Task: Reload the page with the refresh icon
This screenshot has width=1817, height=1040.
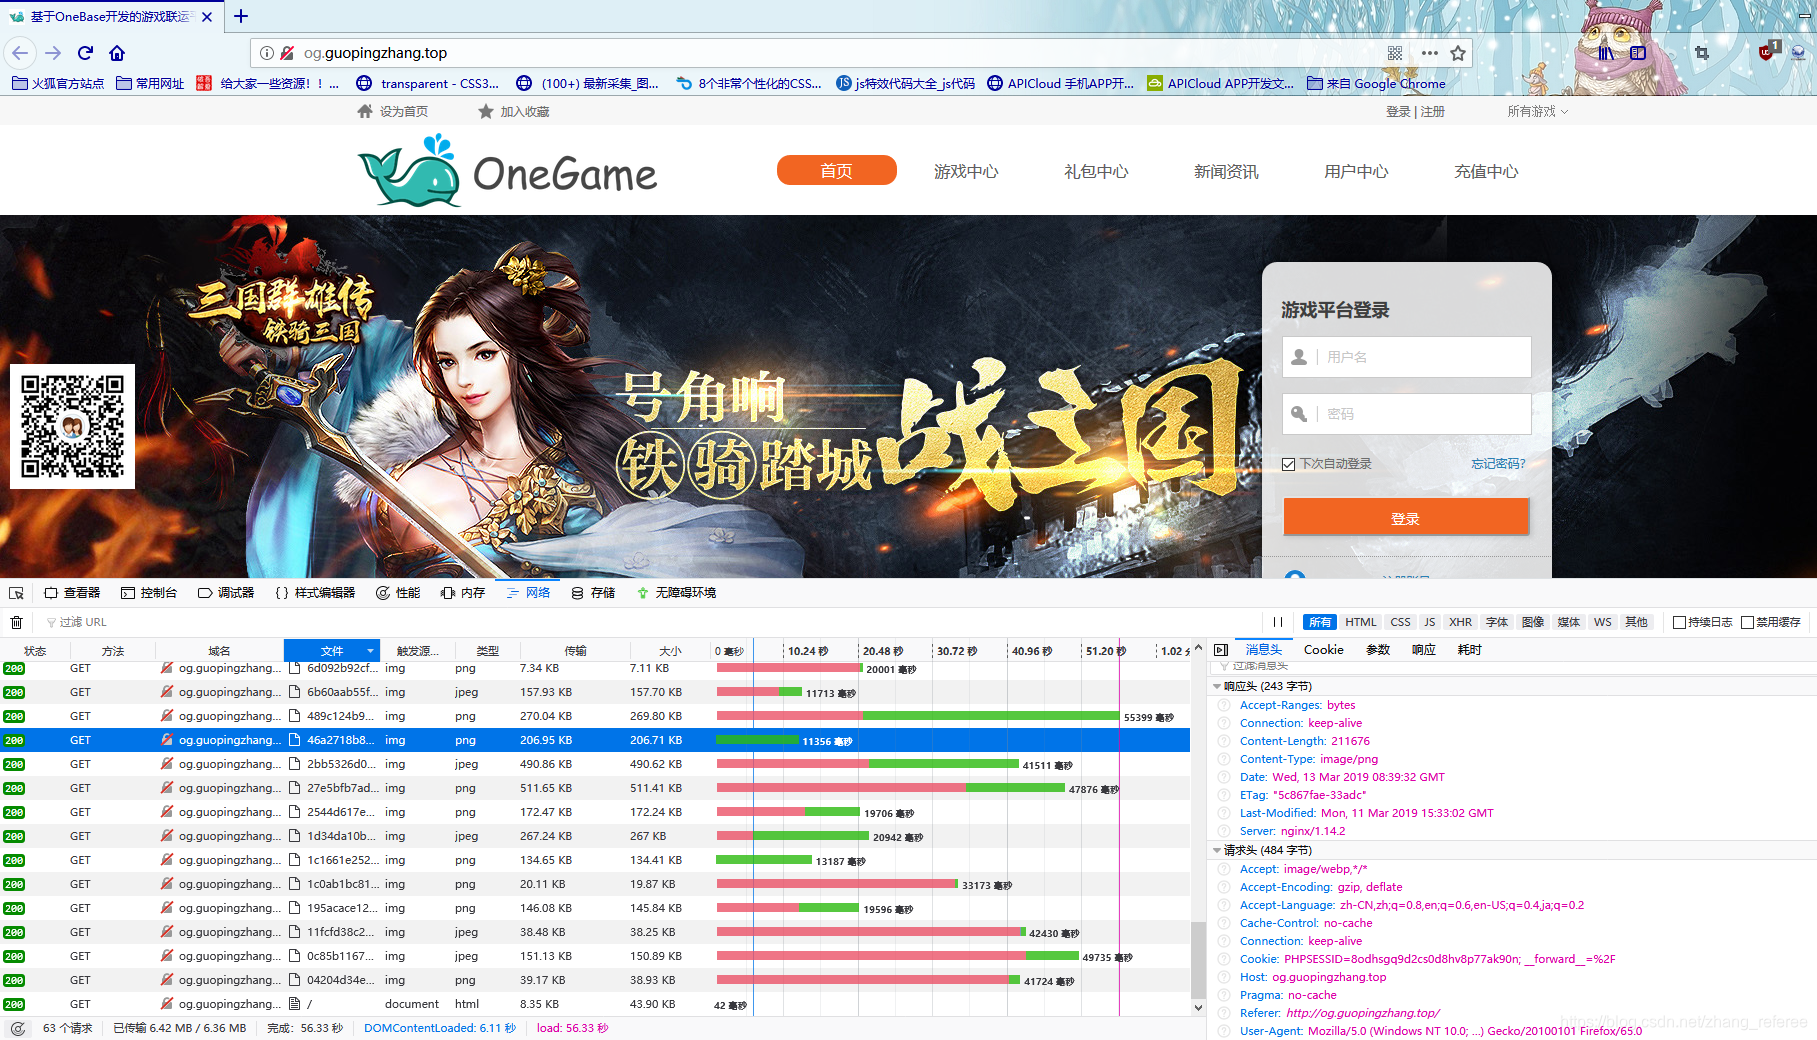Action: [86, 53]
